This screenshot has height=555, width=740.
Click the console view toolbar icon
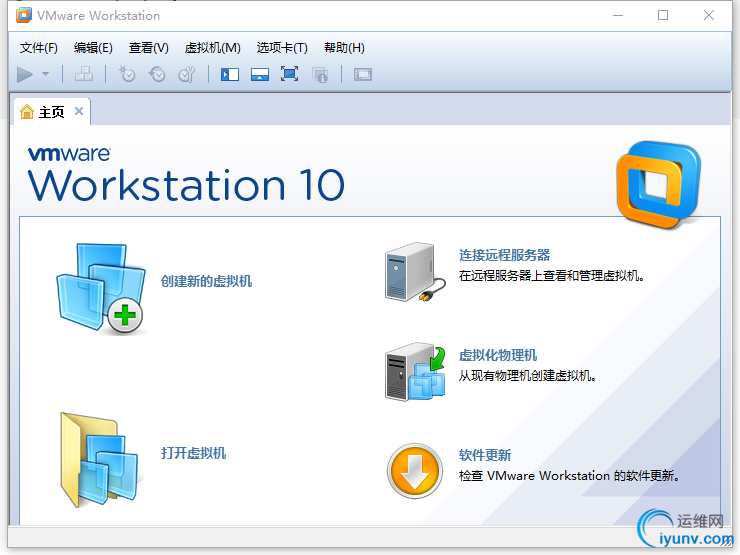point(363,75)
